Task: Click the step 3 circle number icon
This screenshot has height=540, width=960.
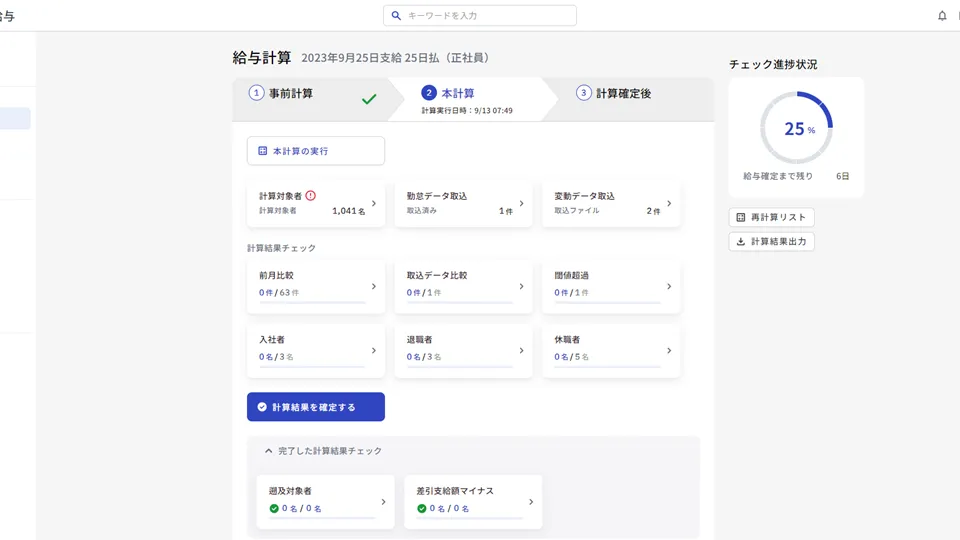Action: pos(583,92)
